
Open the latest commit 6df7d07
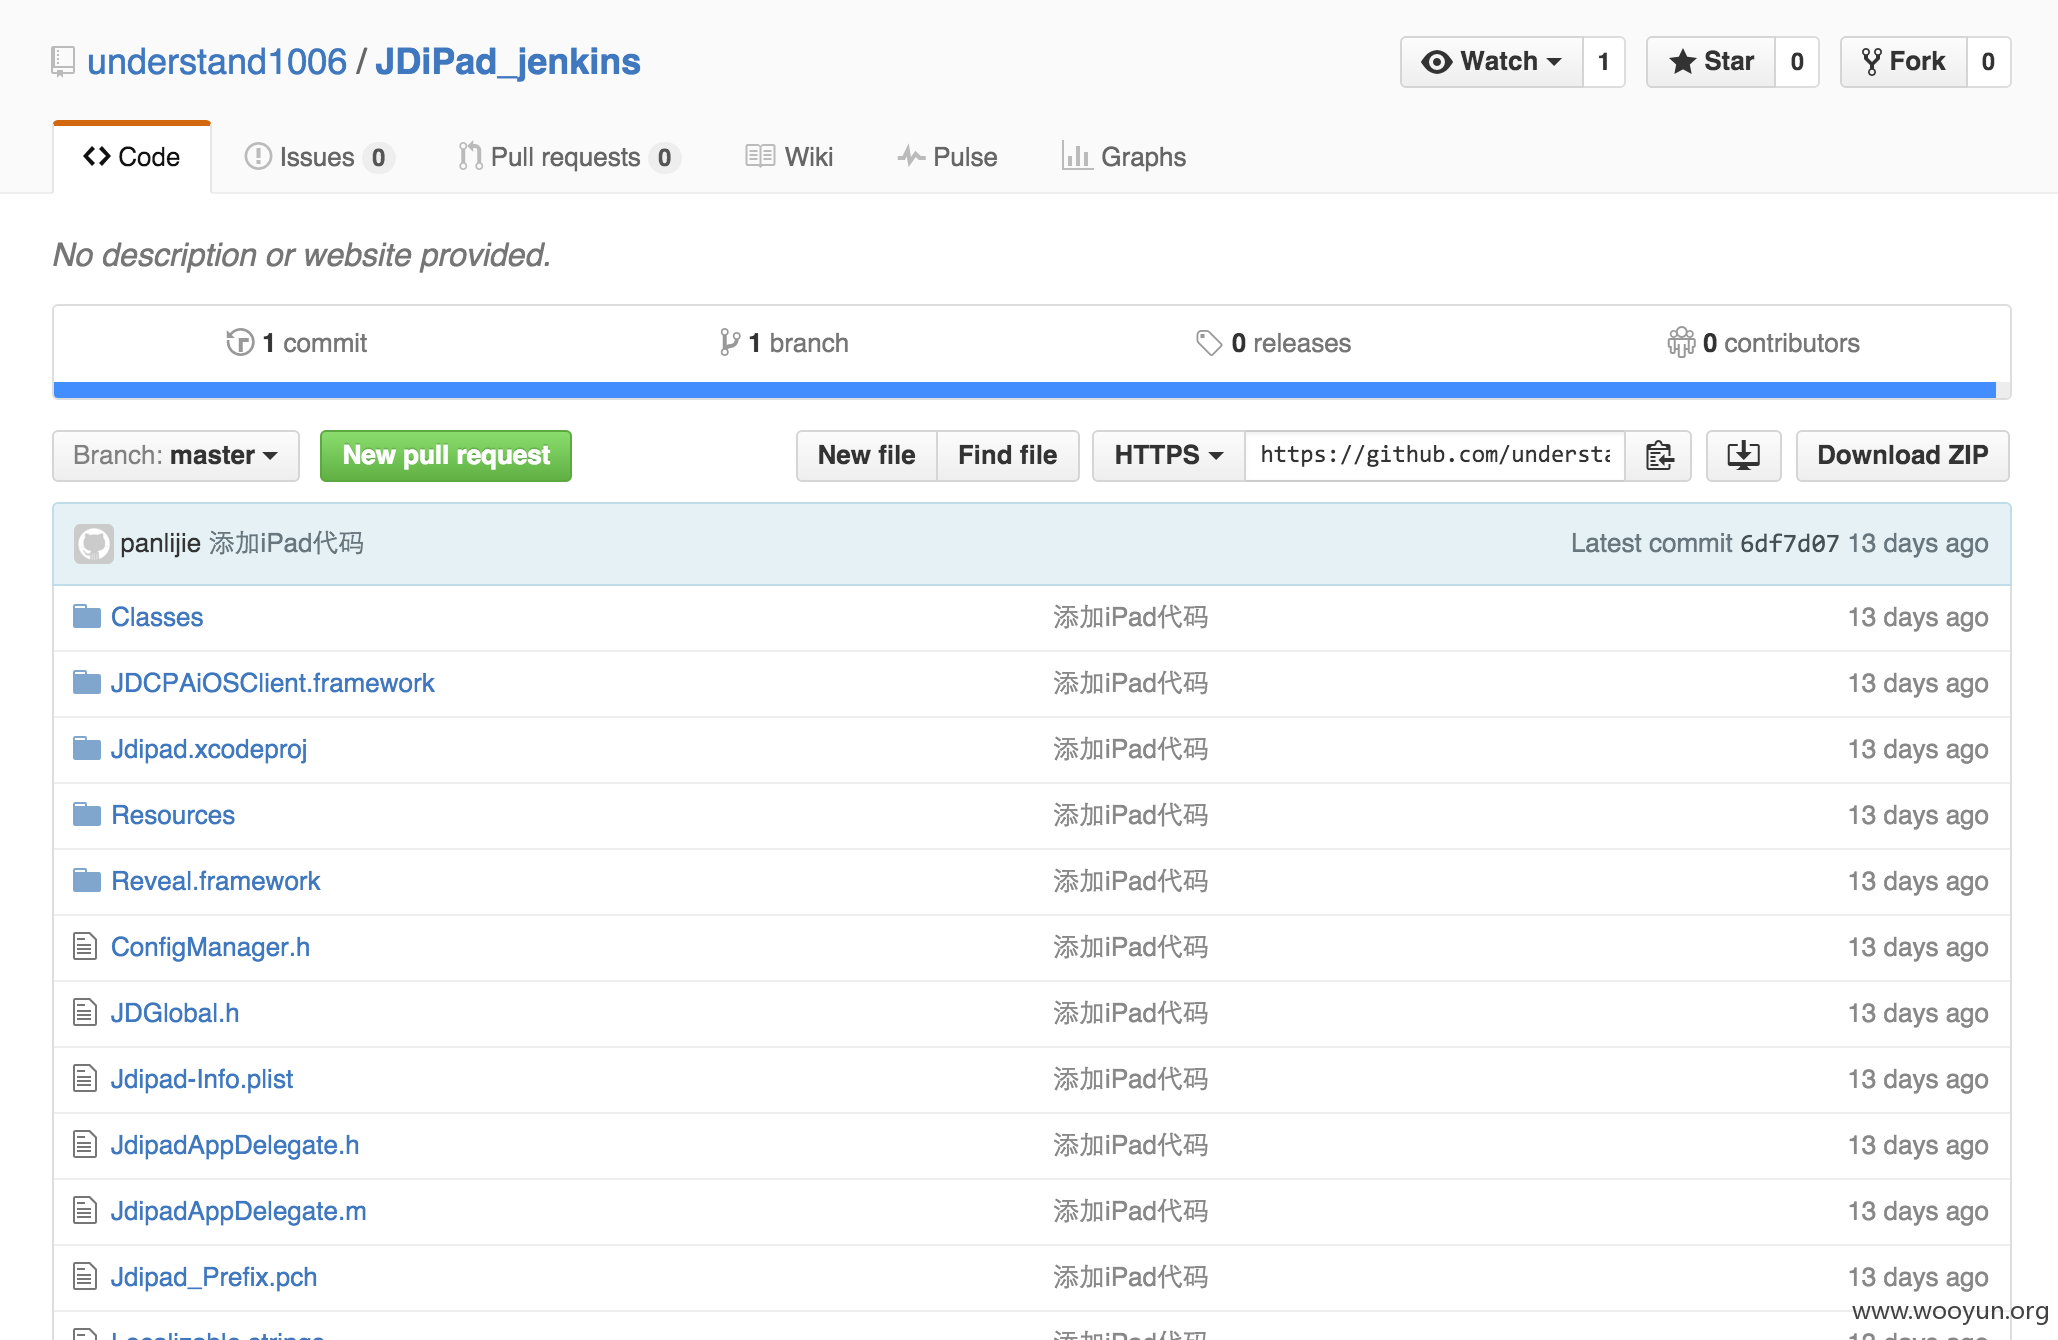click(x=1789, y=544)
